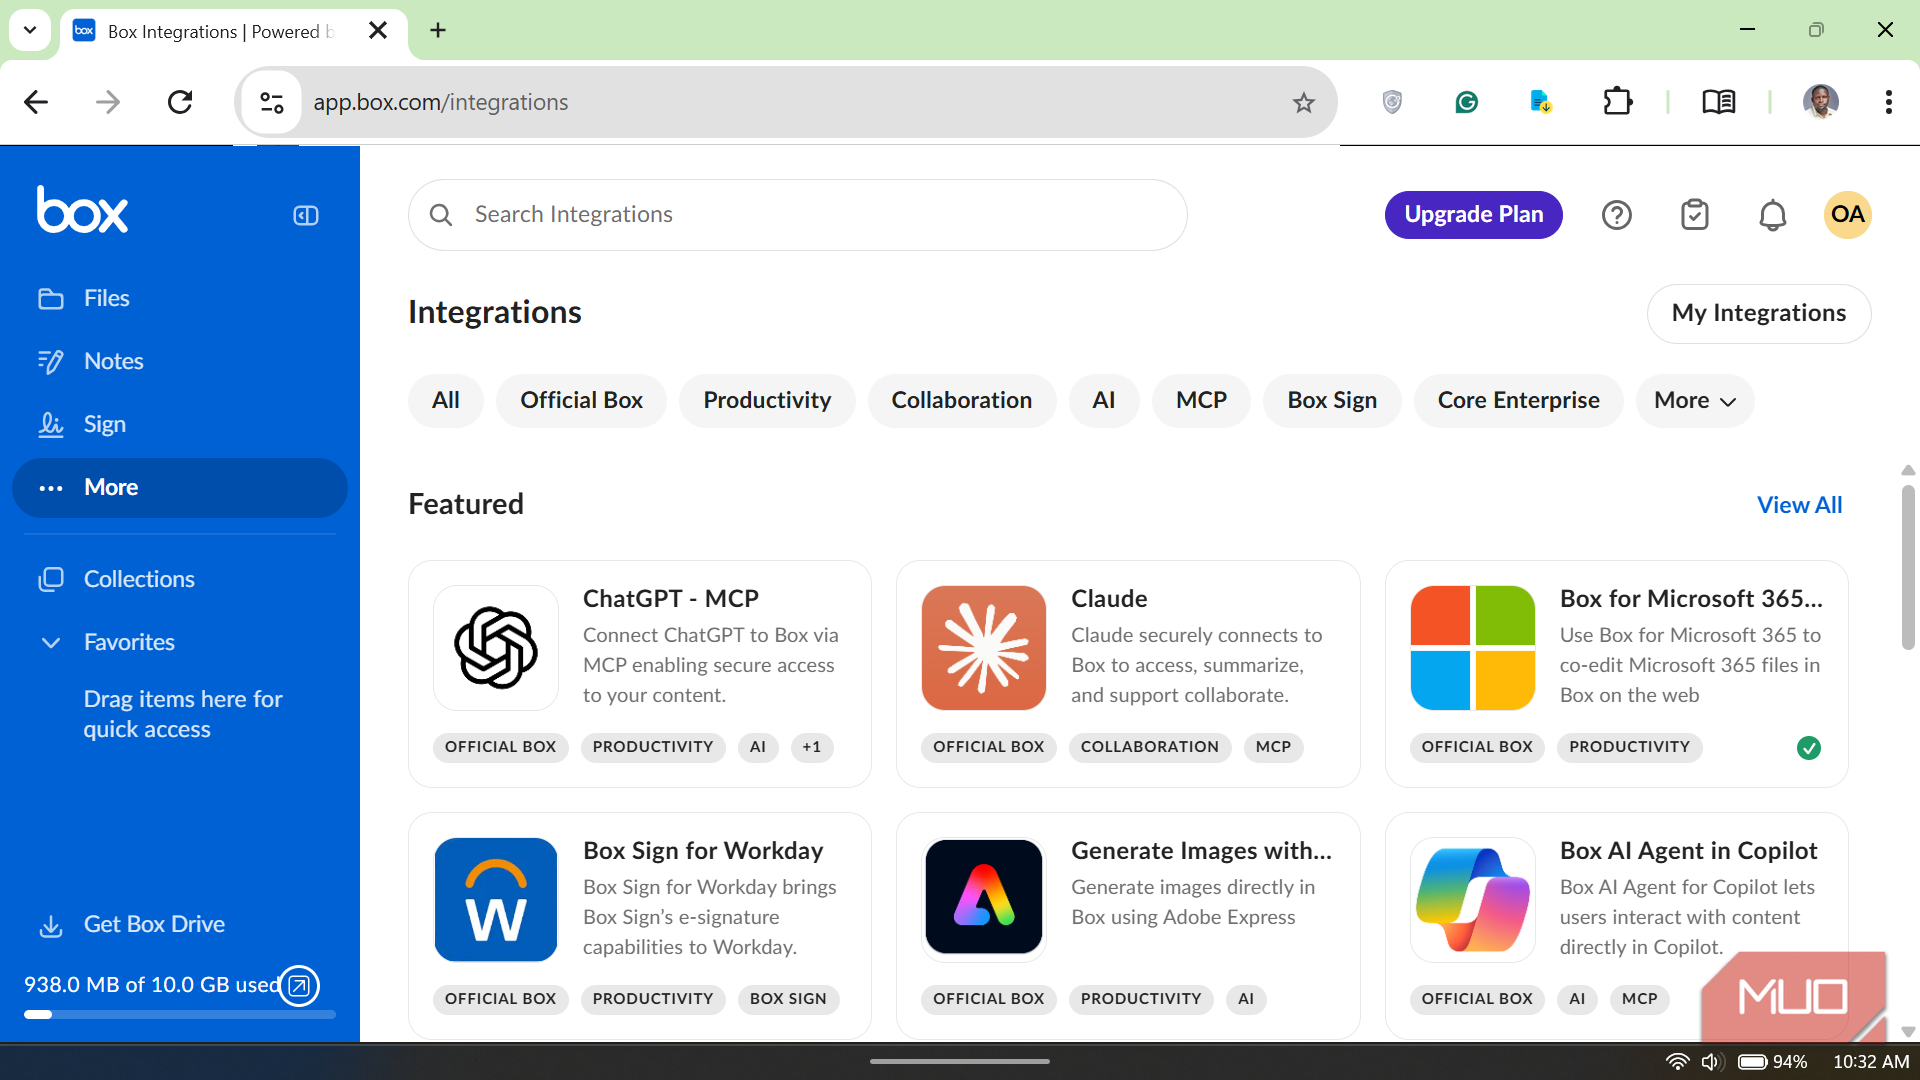Open storage usage details arrow icon
Image resolution: width=1920 pixels, height=1080 pixels.
[x=298, y=986]
